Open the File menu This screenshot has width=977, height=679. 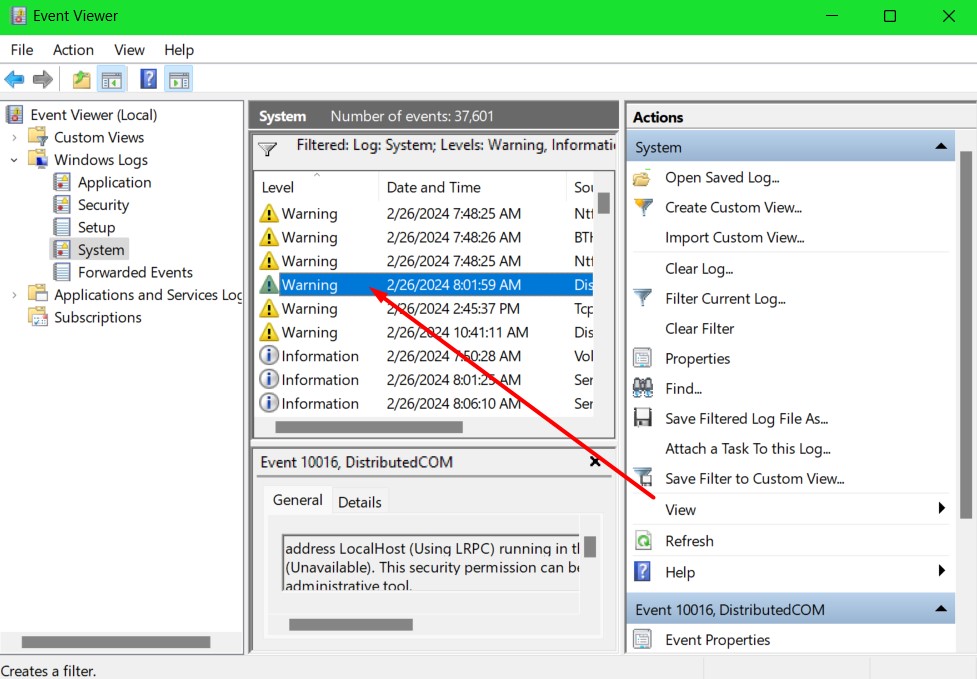pyautogui.click(x=22, y=50)
